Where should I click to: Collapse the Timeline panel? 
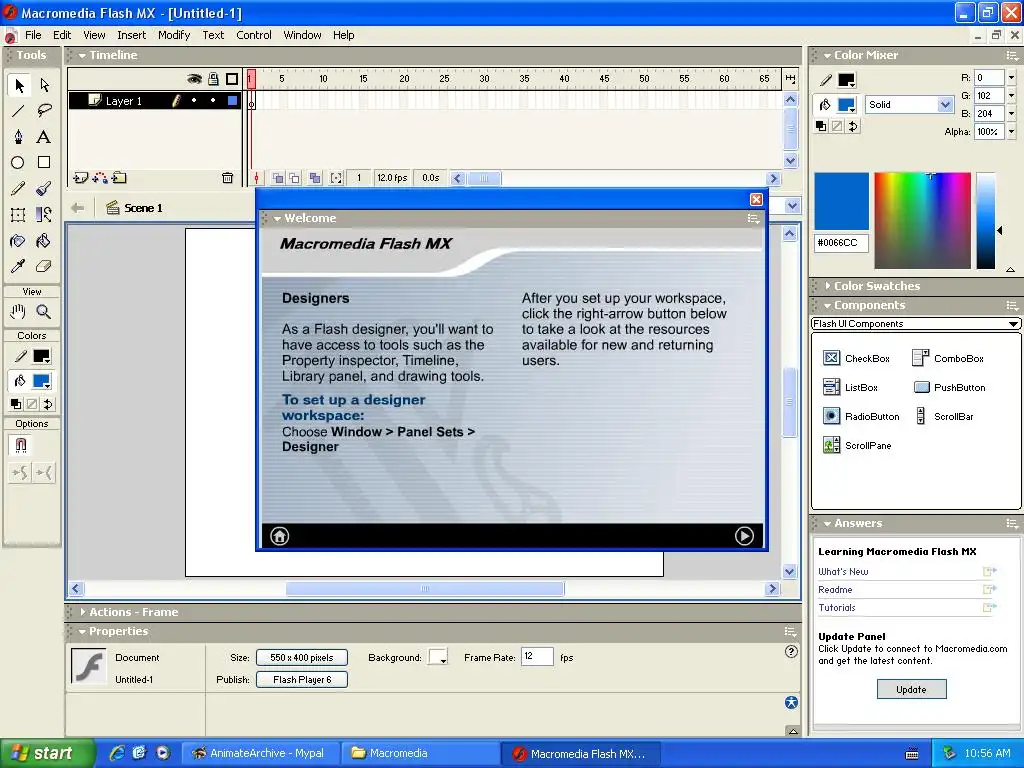coord(82,56)
